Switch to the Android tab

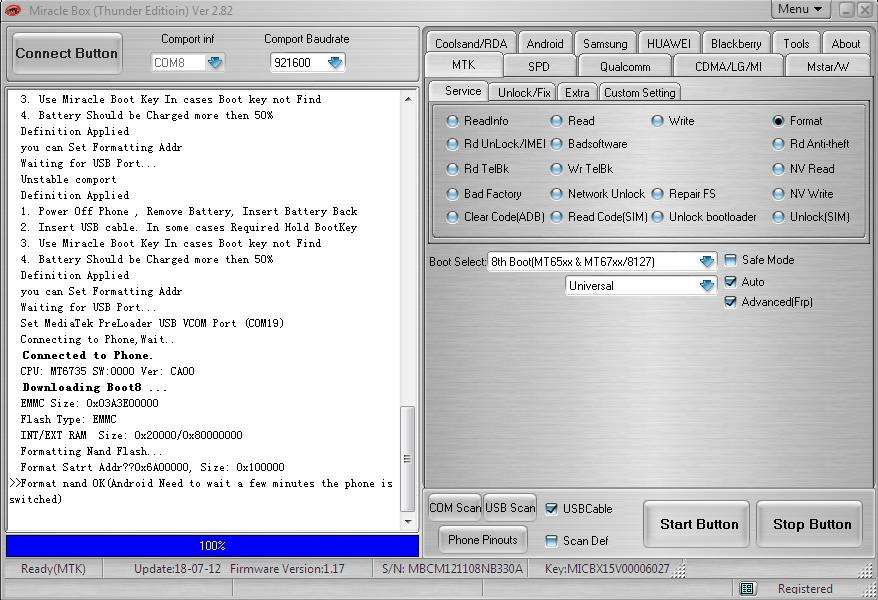pos(545,43)
